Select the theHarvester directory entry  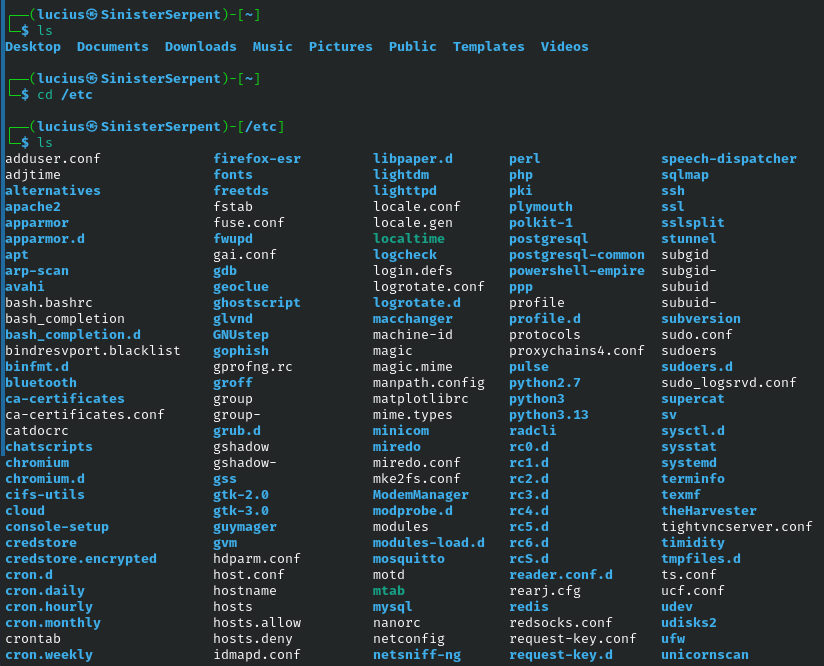tap(708, 511)
